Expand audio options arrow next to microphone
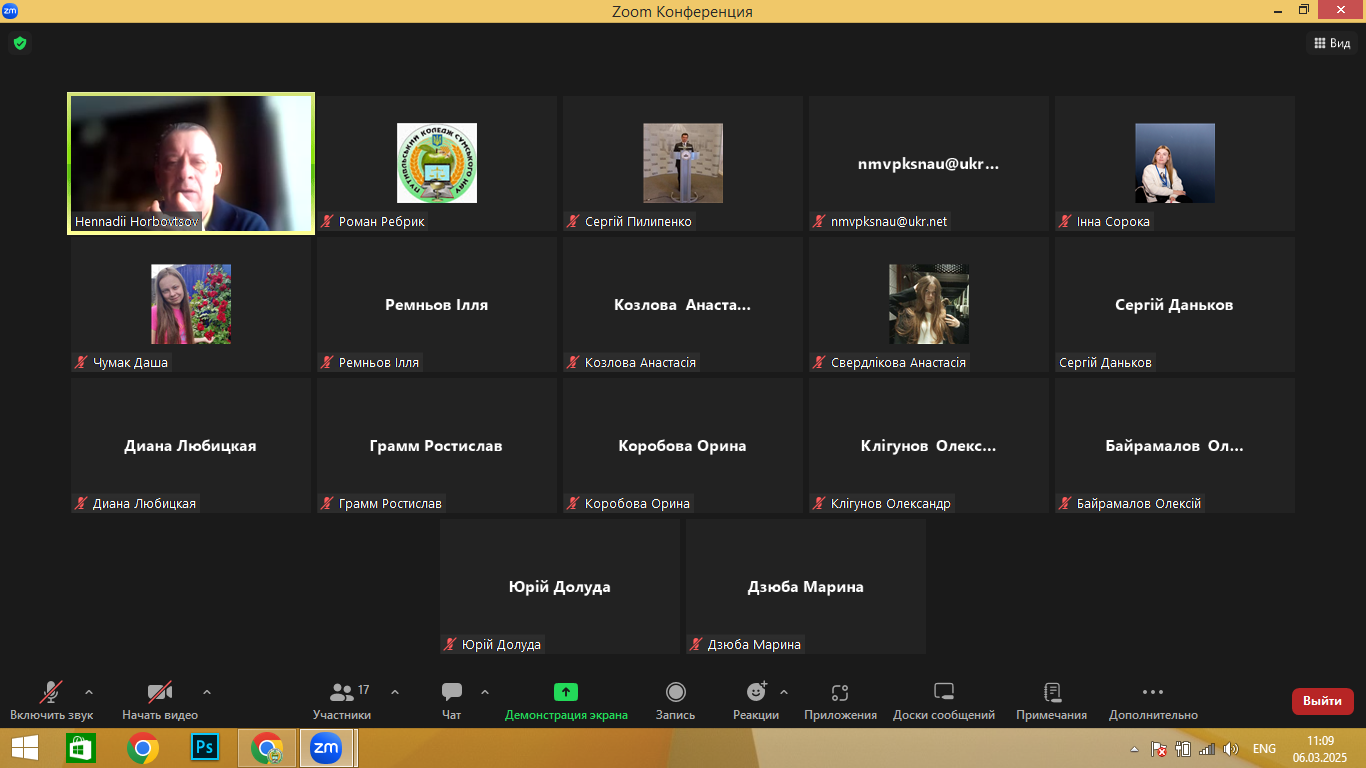1366x768 pixels. pyautogui.click(x=89, y=692)
